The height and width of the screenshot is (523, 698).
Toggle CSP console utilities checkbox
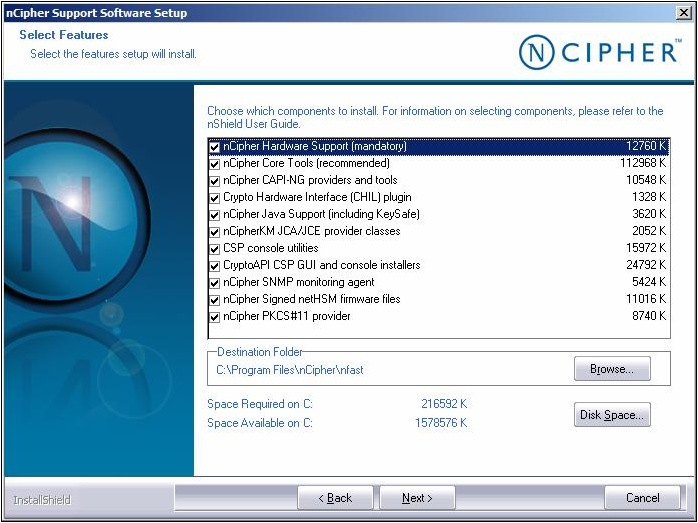click(x=214, y=249)
